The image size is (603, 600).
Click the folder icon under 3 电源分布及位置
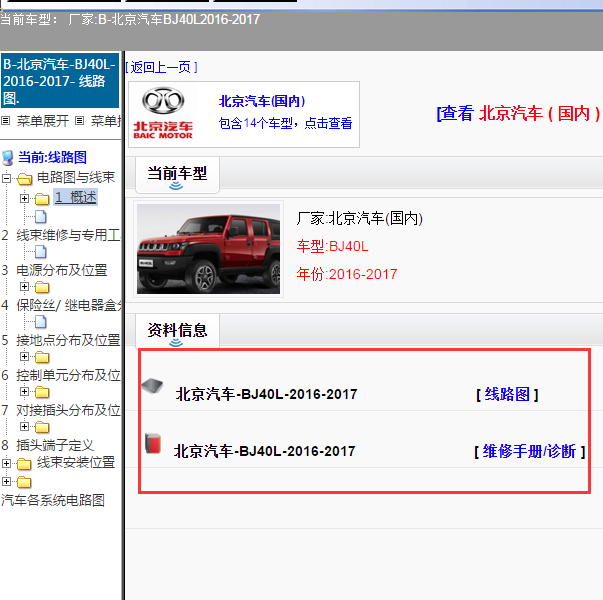click(x=42, y=287)
